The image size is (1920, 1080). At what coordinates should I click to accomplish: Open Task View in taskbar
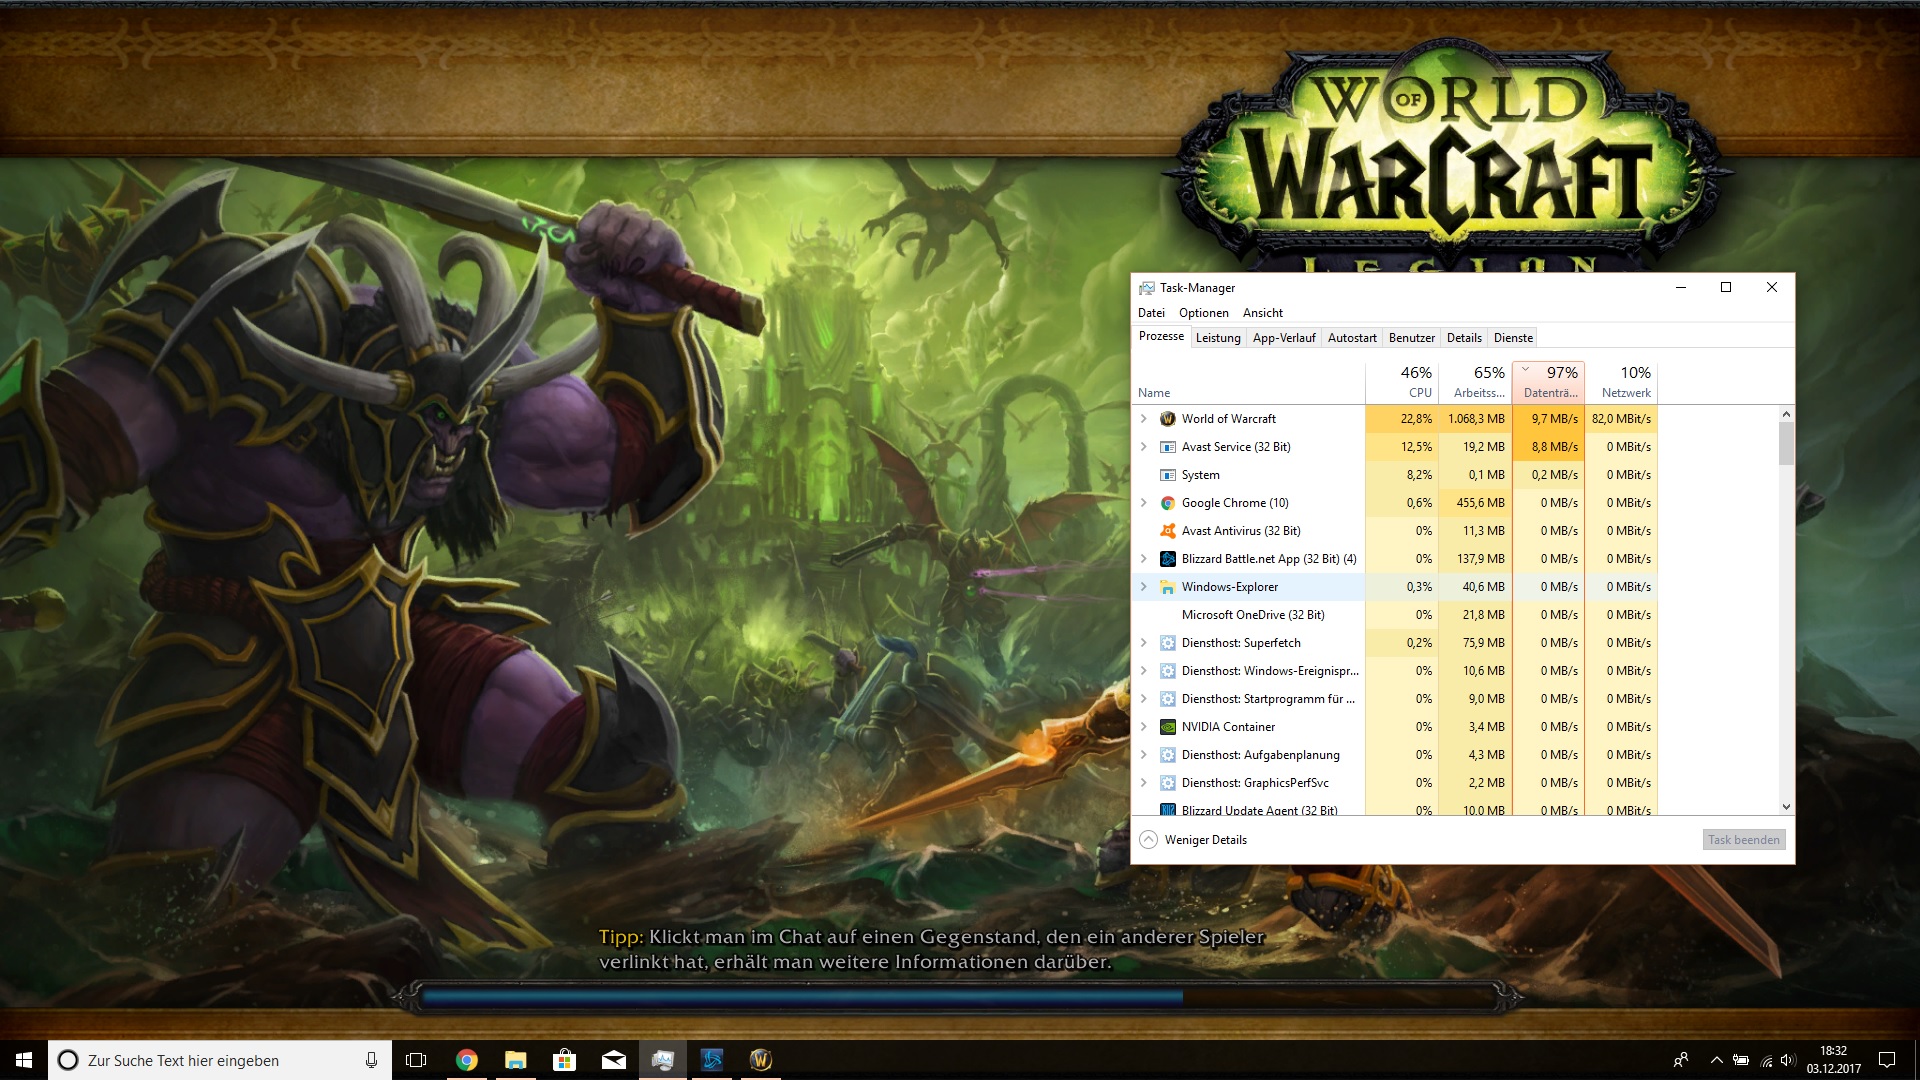pyautogui.click(x=416, y=1060)
